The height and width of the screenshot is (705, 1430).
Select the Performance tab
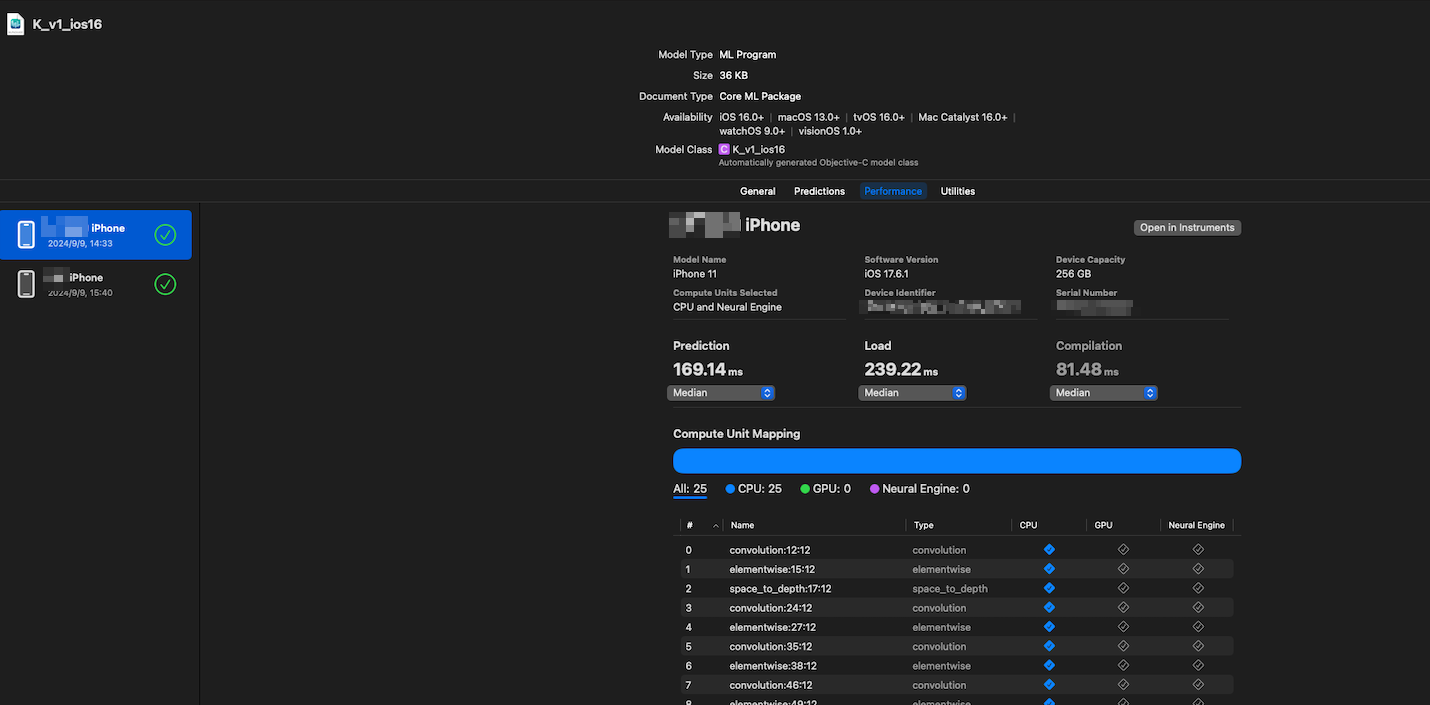coord(893,191)
